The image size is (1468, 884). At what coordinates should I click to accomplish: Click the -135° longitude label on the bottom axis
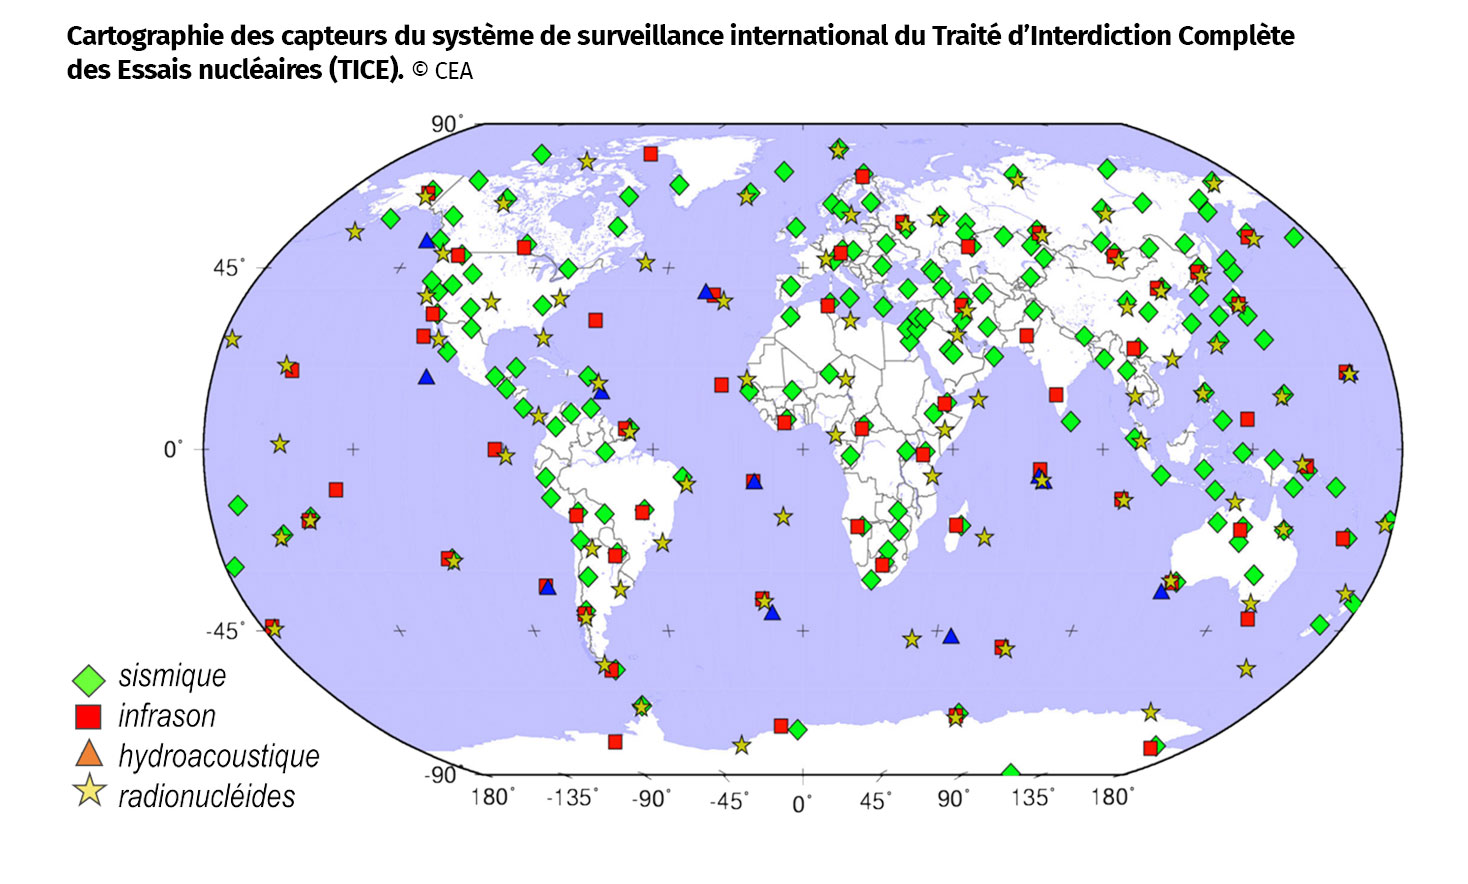click(572, 798)
